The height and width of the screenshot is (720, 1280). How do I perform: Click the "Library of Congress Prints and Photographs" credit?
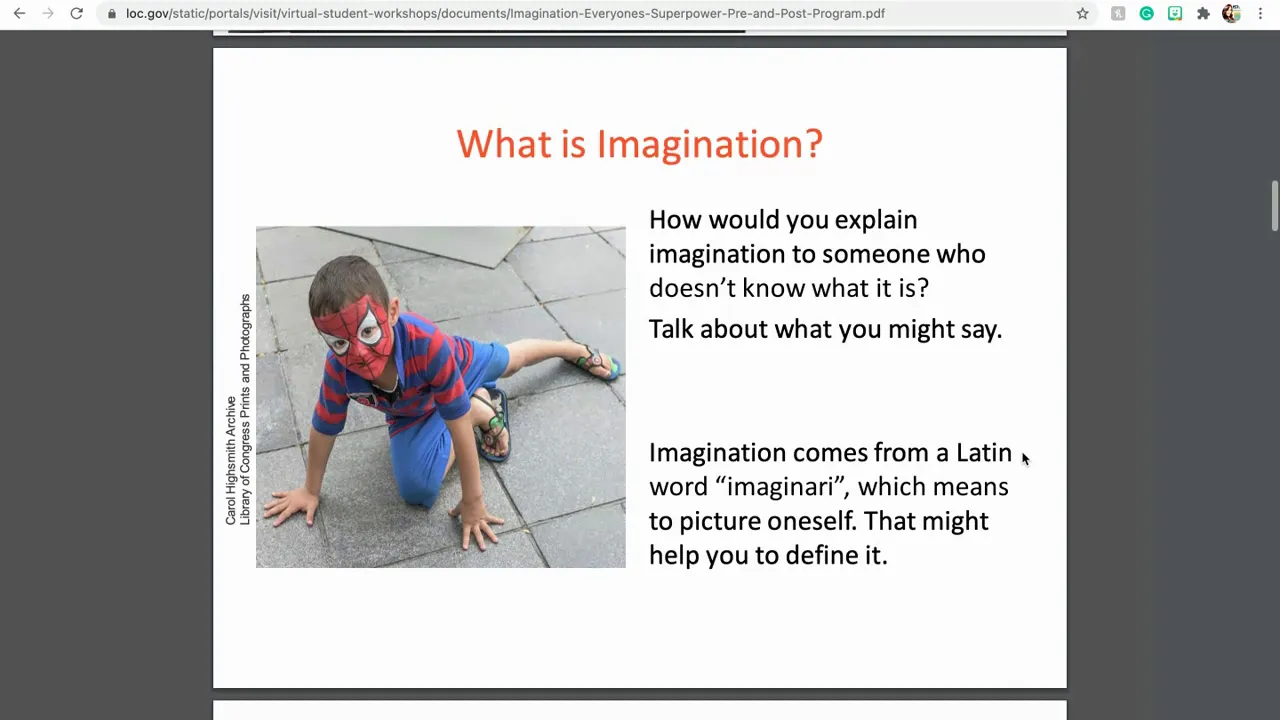(245, 410)
